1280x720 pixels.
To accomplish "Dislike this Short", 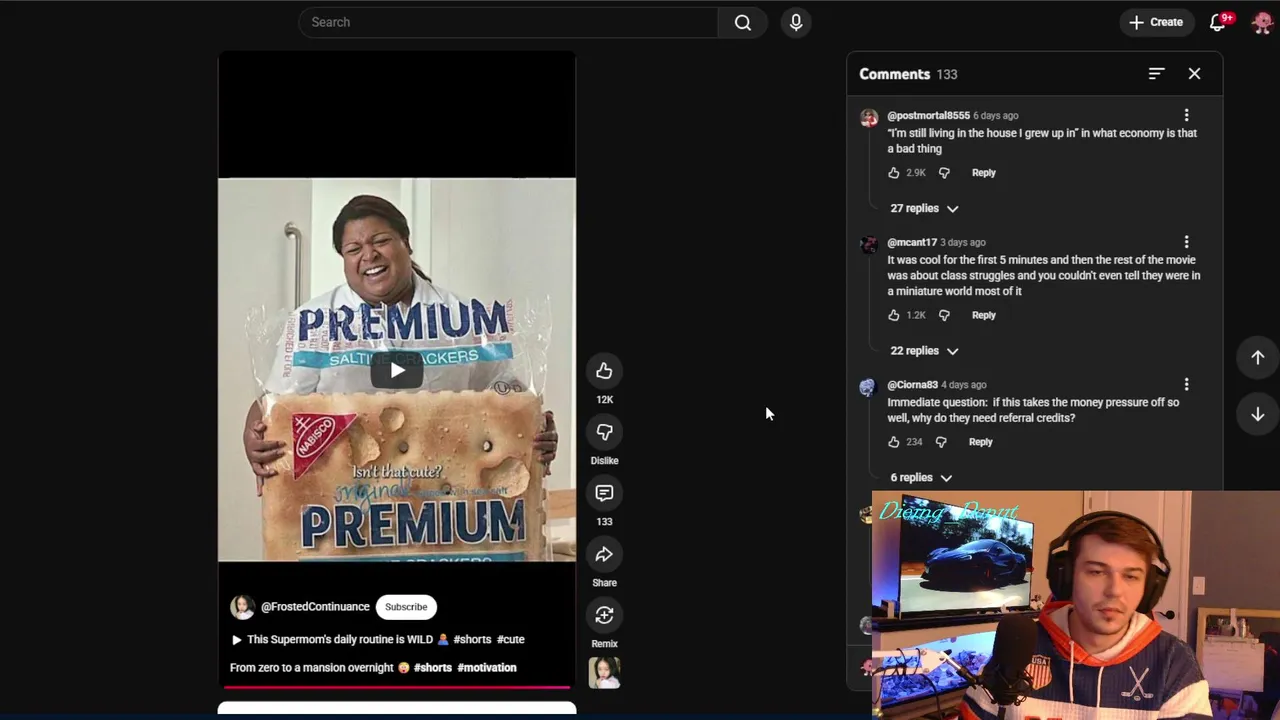I will click(604, 432).
